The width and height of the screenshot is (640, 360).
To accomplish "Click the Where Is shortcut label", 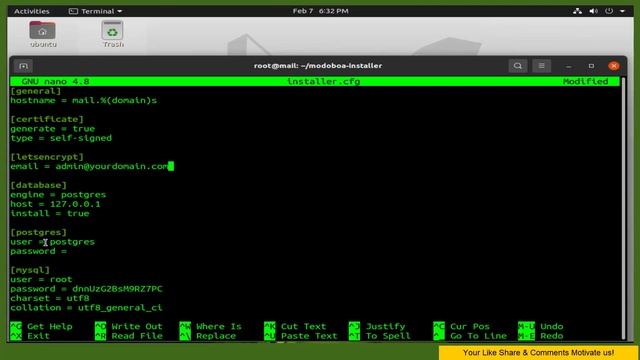I will [219, 327].
